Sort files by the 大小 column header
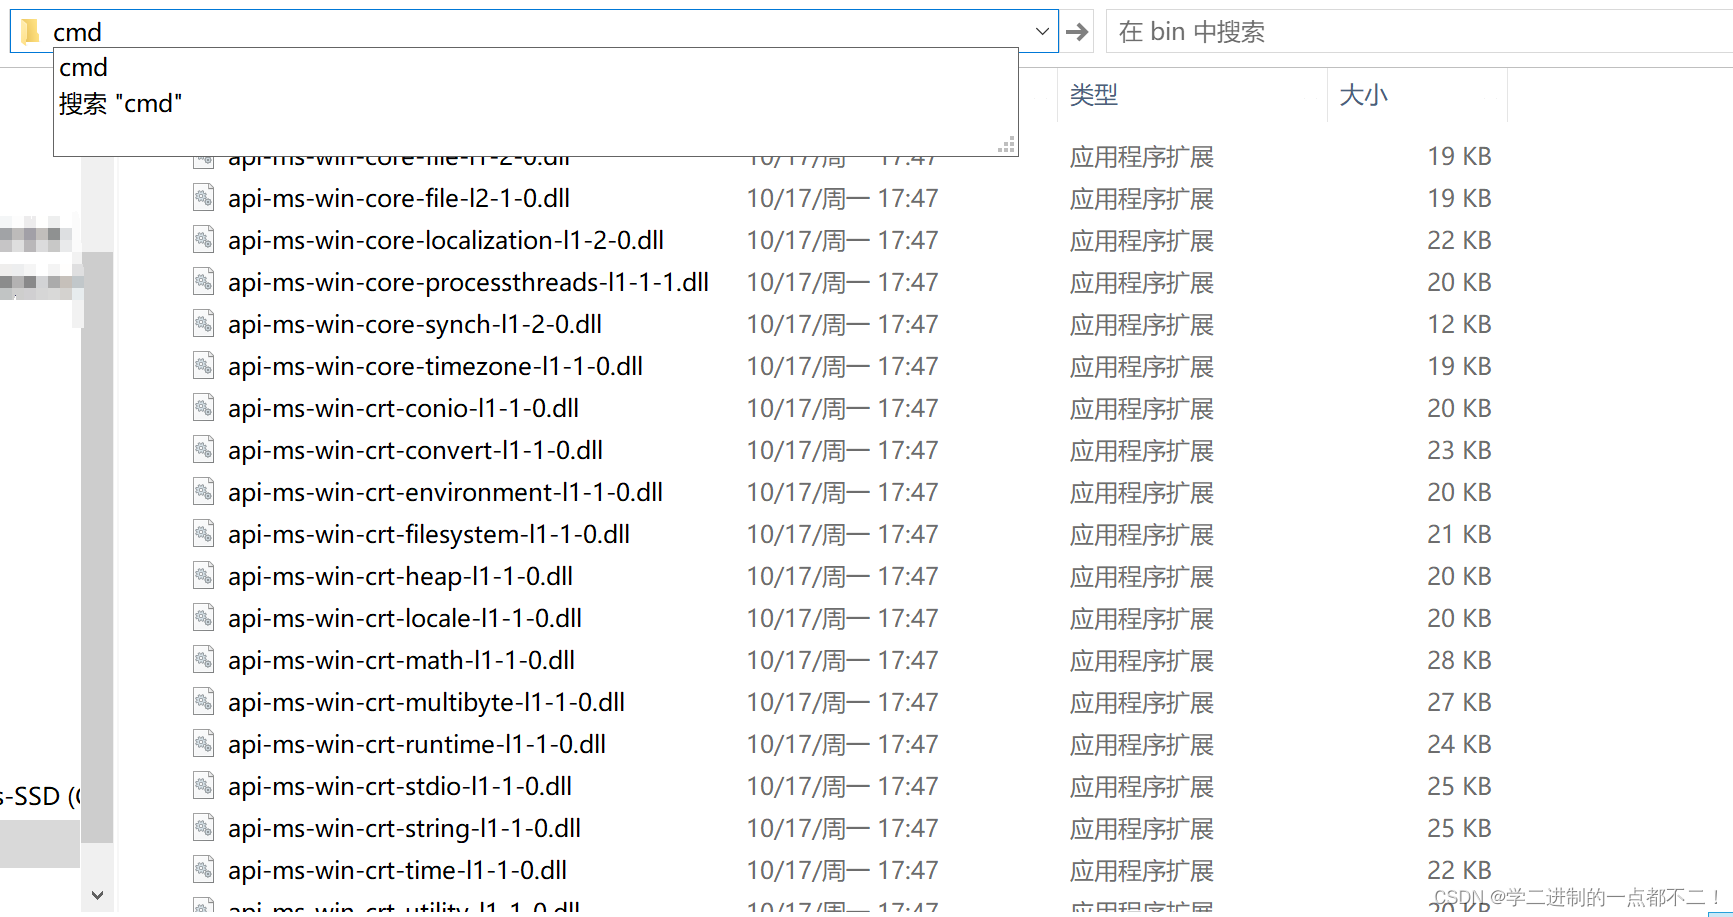This screenshot has width=1733, height=917. 1363,94
